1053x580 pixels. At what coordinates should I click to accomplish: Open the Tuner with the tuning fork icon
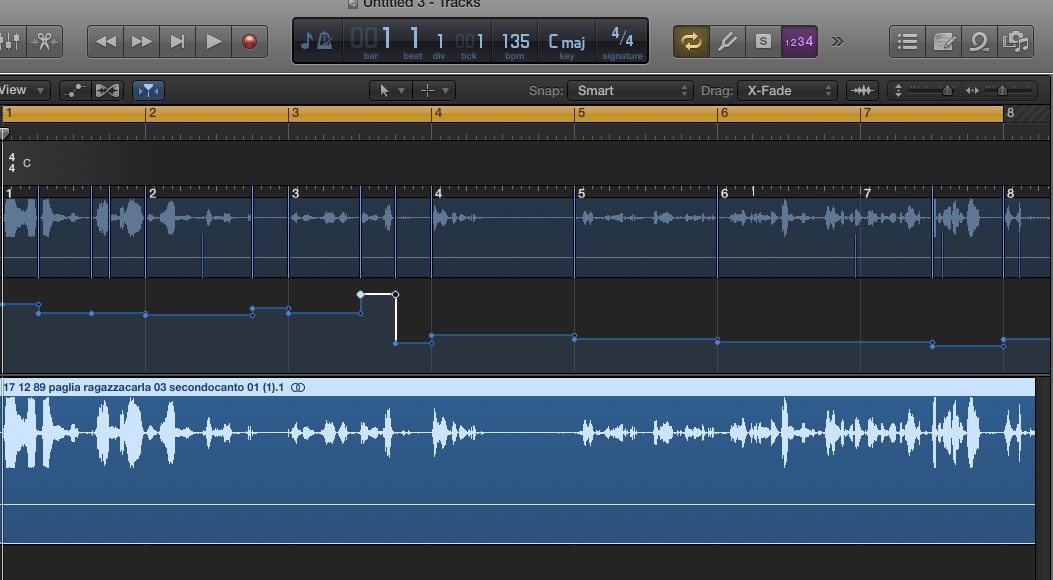[x=727, y=41]
